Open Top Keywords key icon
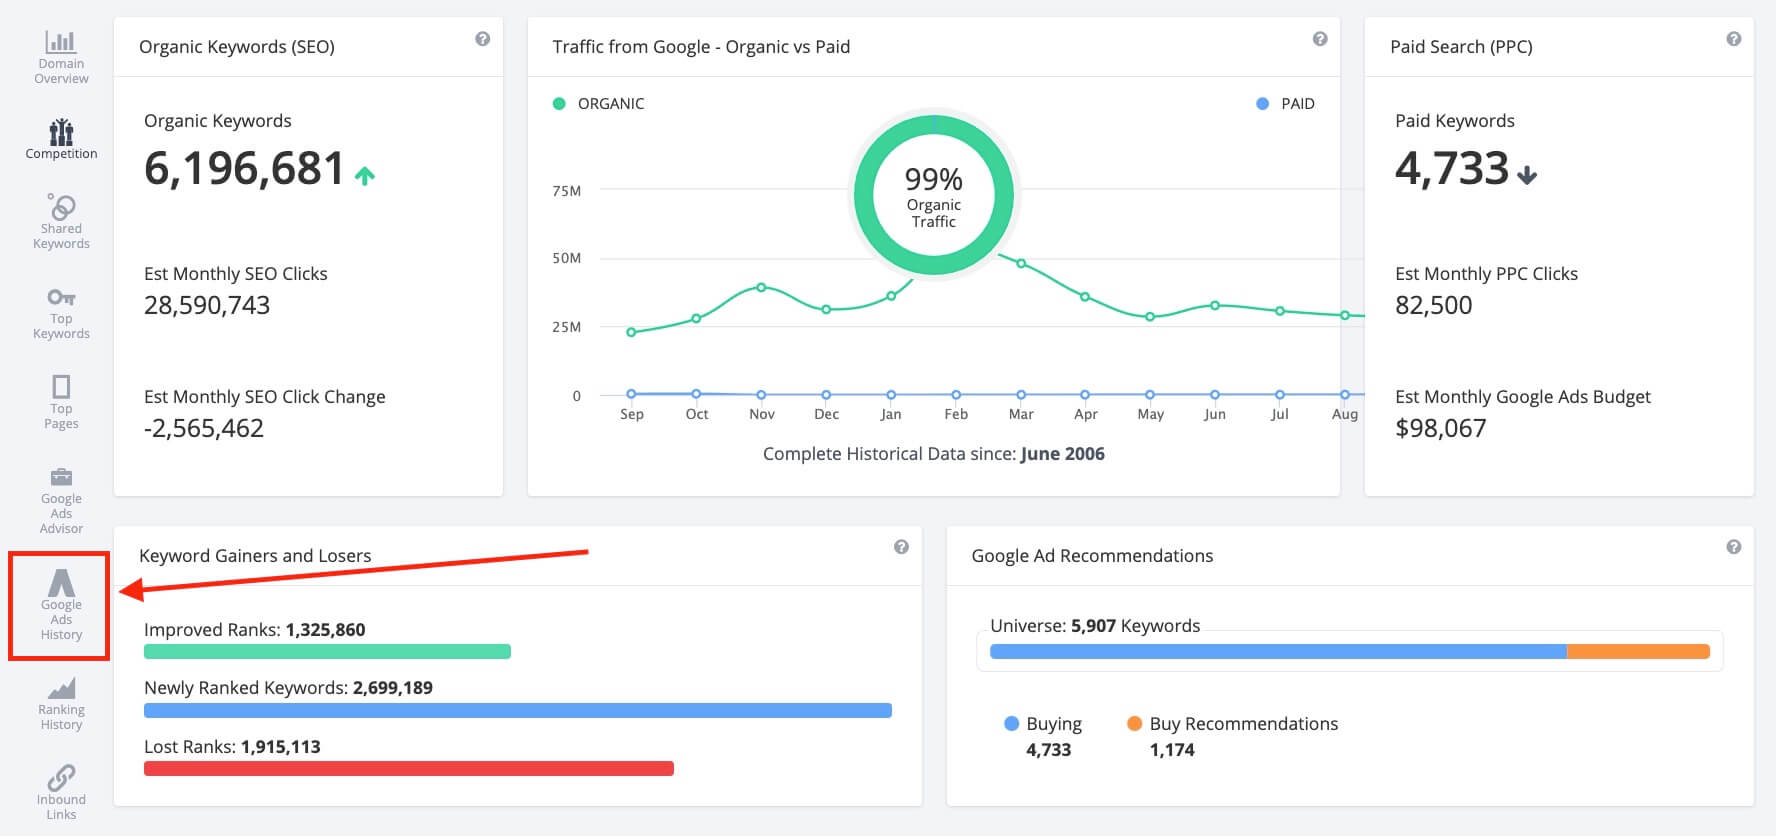Screen dimensions: 1776x836 pyautogui.click(x=61, y=298)
